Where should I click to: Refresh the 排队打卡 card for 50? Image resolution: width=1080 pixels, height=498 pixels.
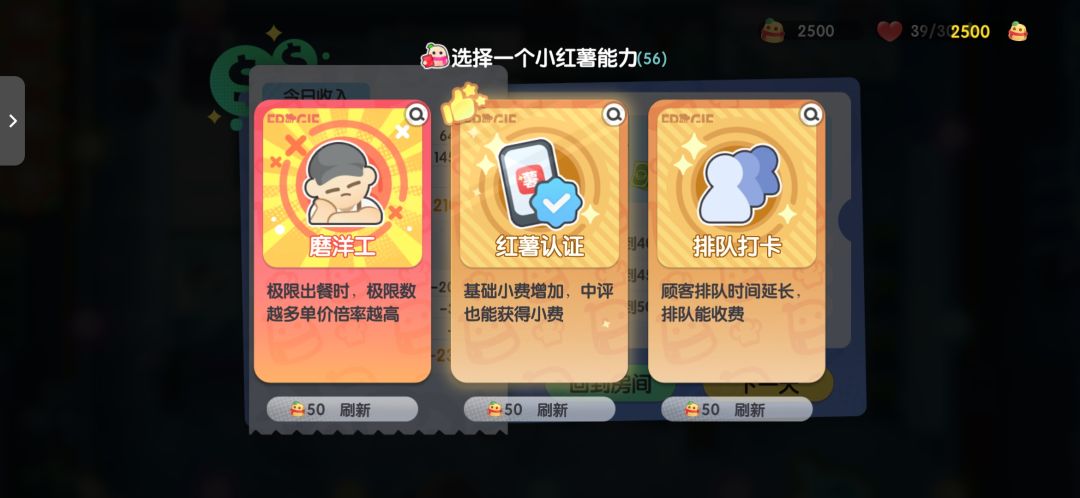pyautogui.click(x=737, y=409)
